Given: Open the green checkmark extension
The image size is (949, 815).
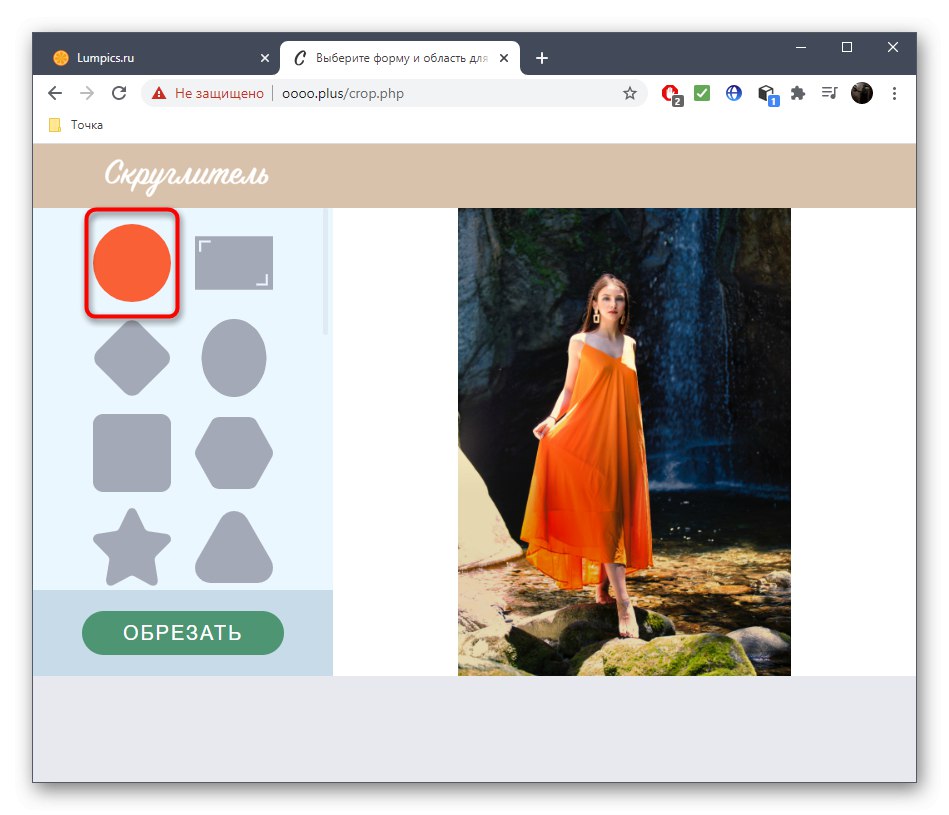Looking at the screenshot, I should 702,93.
